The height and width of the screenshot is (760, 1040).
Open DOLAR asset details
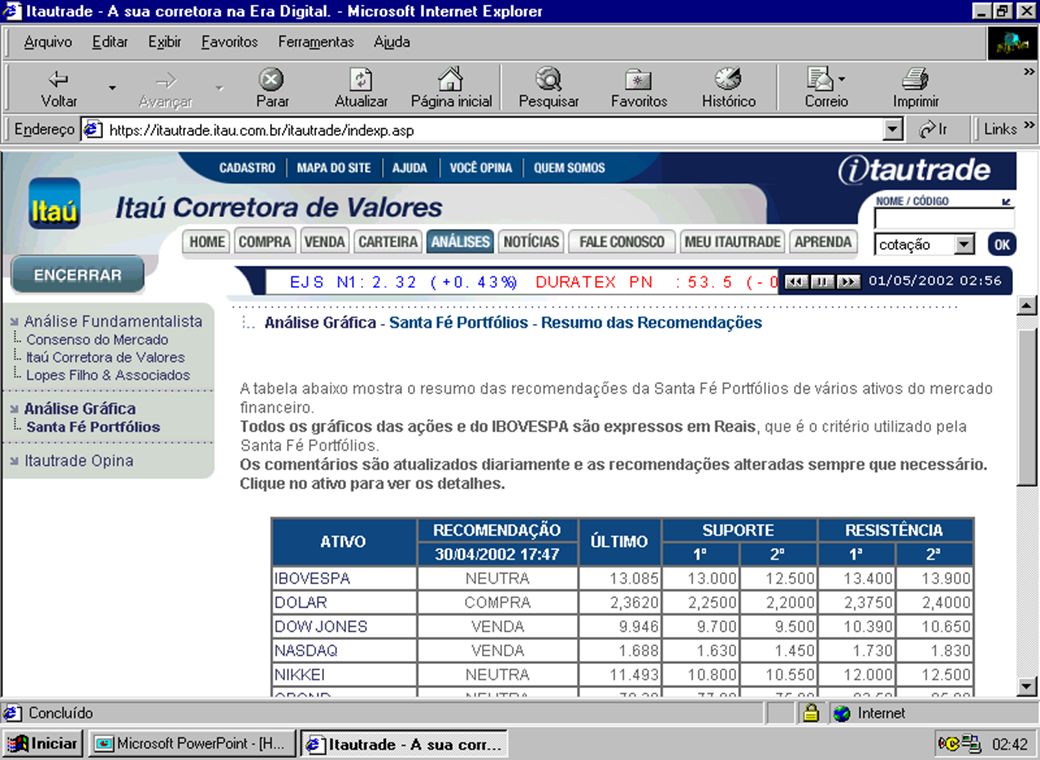[300, 602]
